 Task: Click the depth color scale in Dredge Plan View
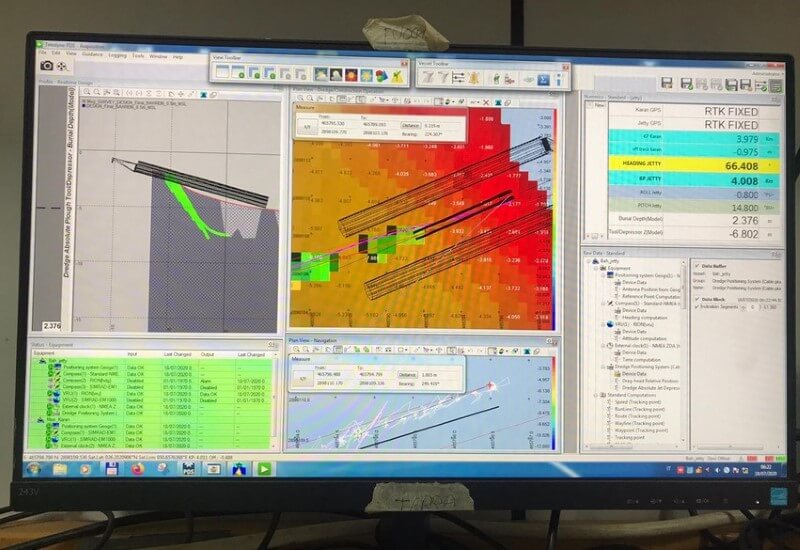click(554, 219)
